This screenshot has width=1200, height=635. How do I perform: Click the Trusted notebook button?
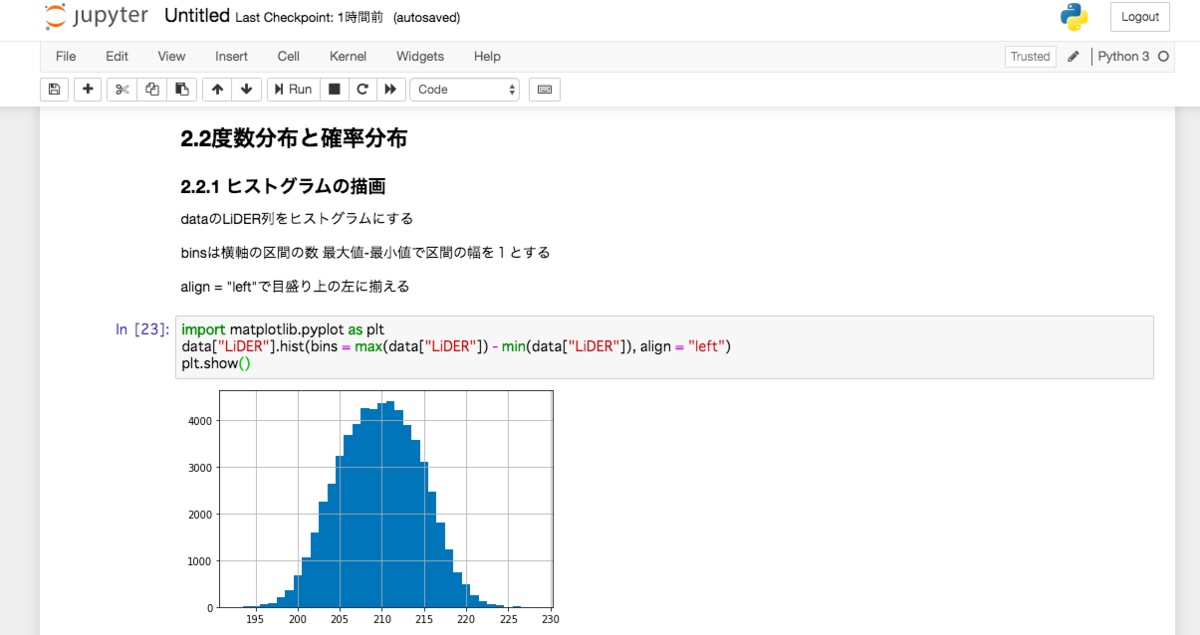1030,56
